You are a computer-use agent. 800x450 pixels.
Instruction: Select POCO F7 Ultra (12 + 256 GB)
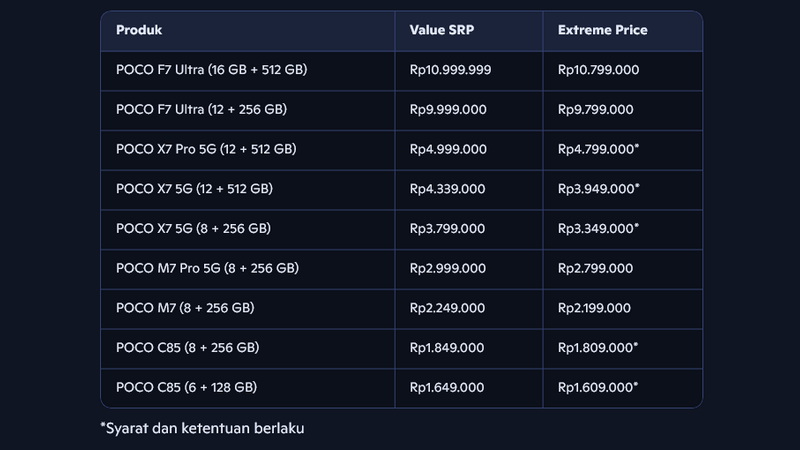[194, 109]
